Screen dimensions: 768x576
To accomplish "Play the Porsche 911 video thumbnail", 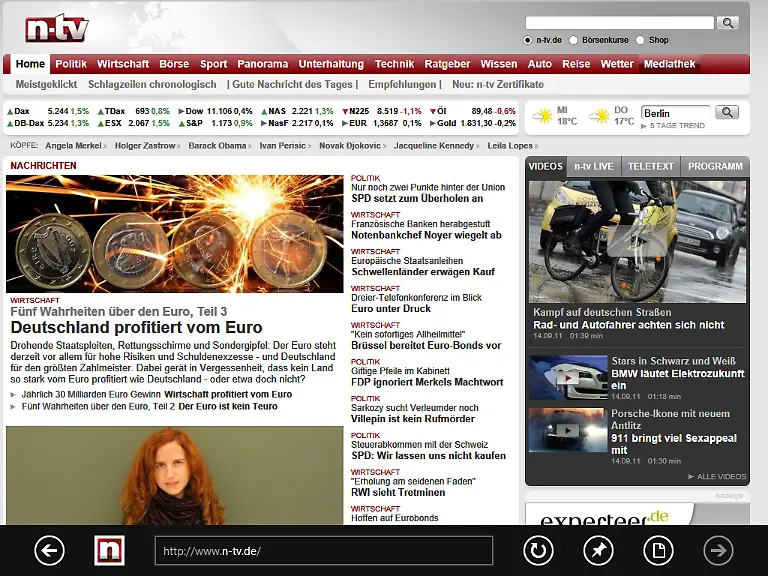I will 568,430.
